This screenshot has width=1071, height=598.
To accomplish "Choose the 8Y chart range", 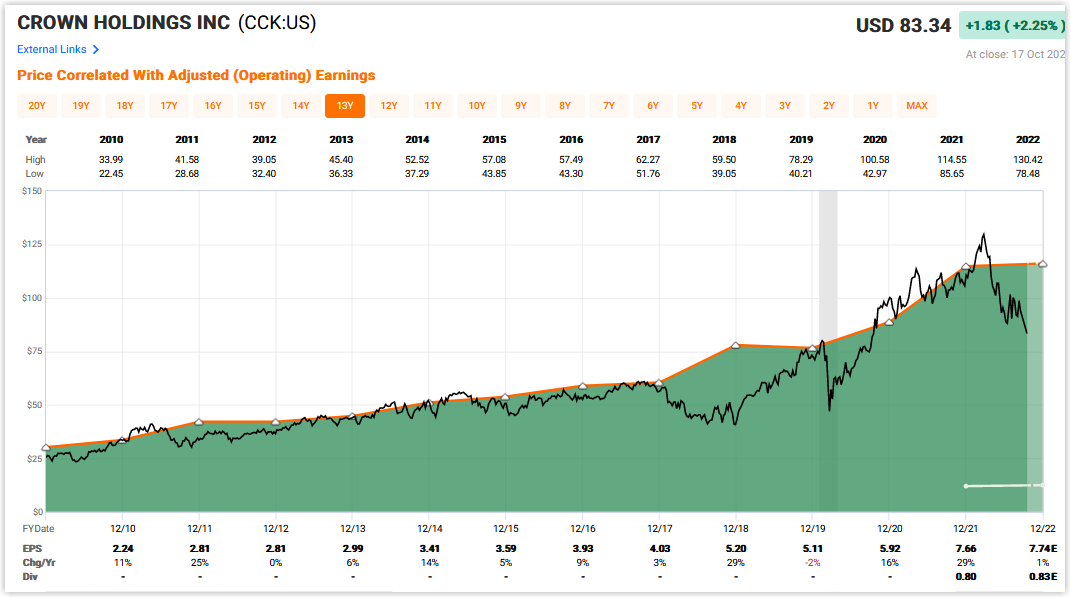I will (565, 106).
